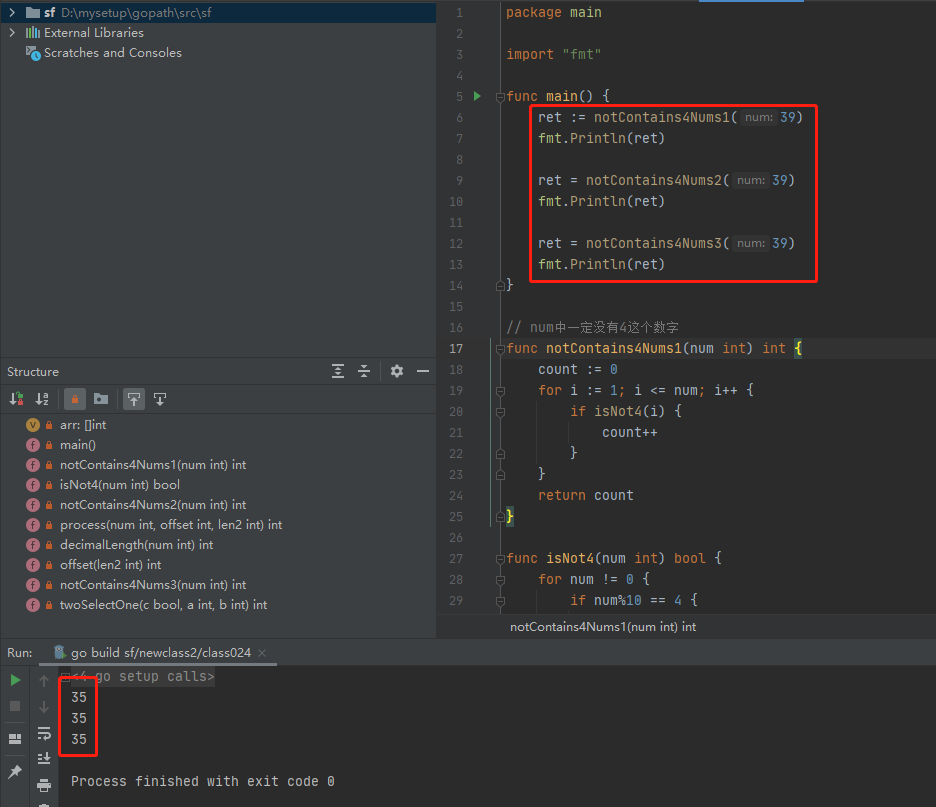Viewport: 936px width, 807px height.
Task: Click External Libraries bar icon
Action: [x=33, y=32]
